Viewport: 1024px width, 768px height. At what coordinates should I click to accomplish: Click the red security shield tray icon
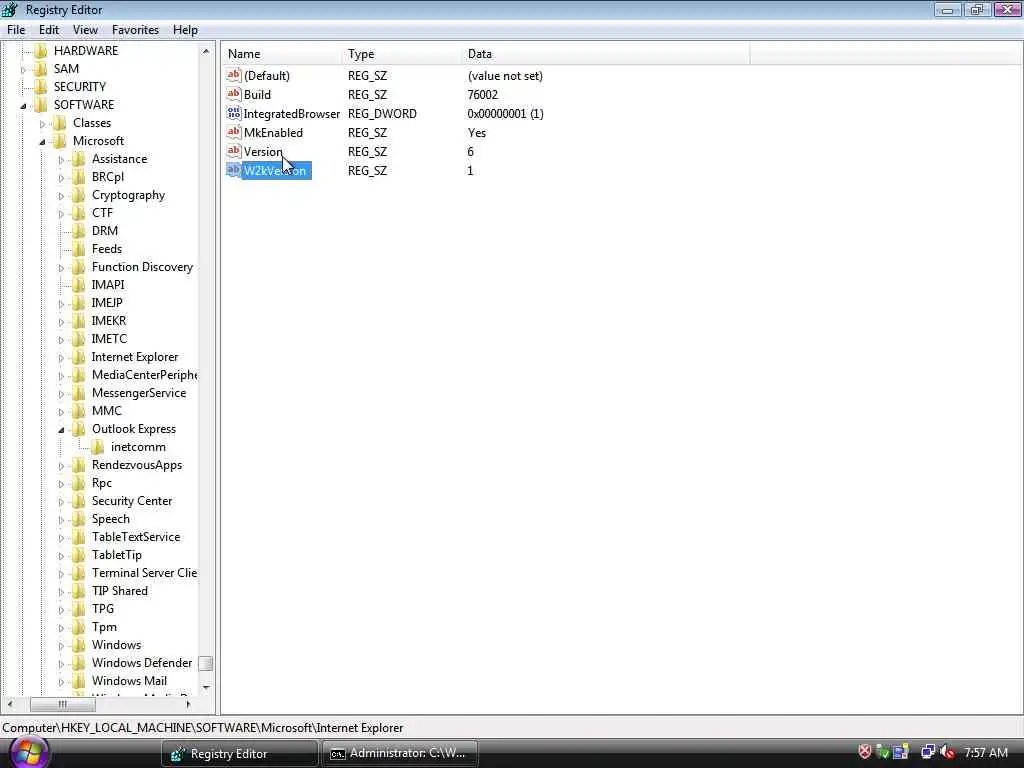[865, 752]
